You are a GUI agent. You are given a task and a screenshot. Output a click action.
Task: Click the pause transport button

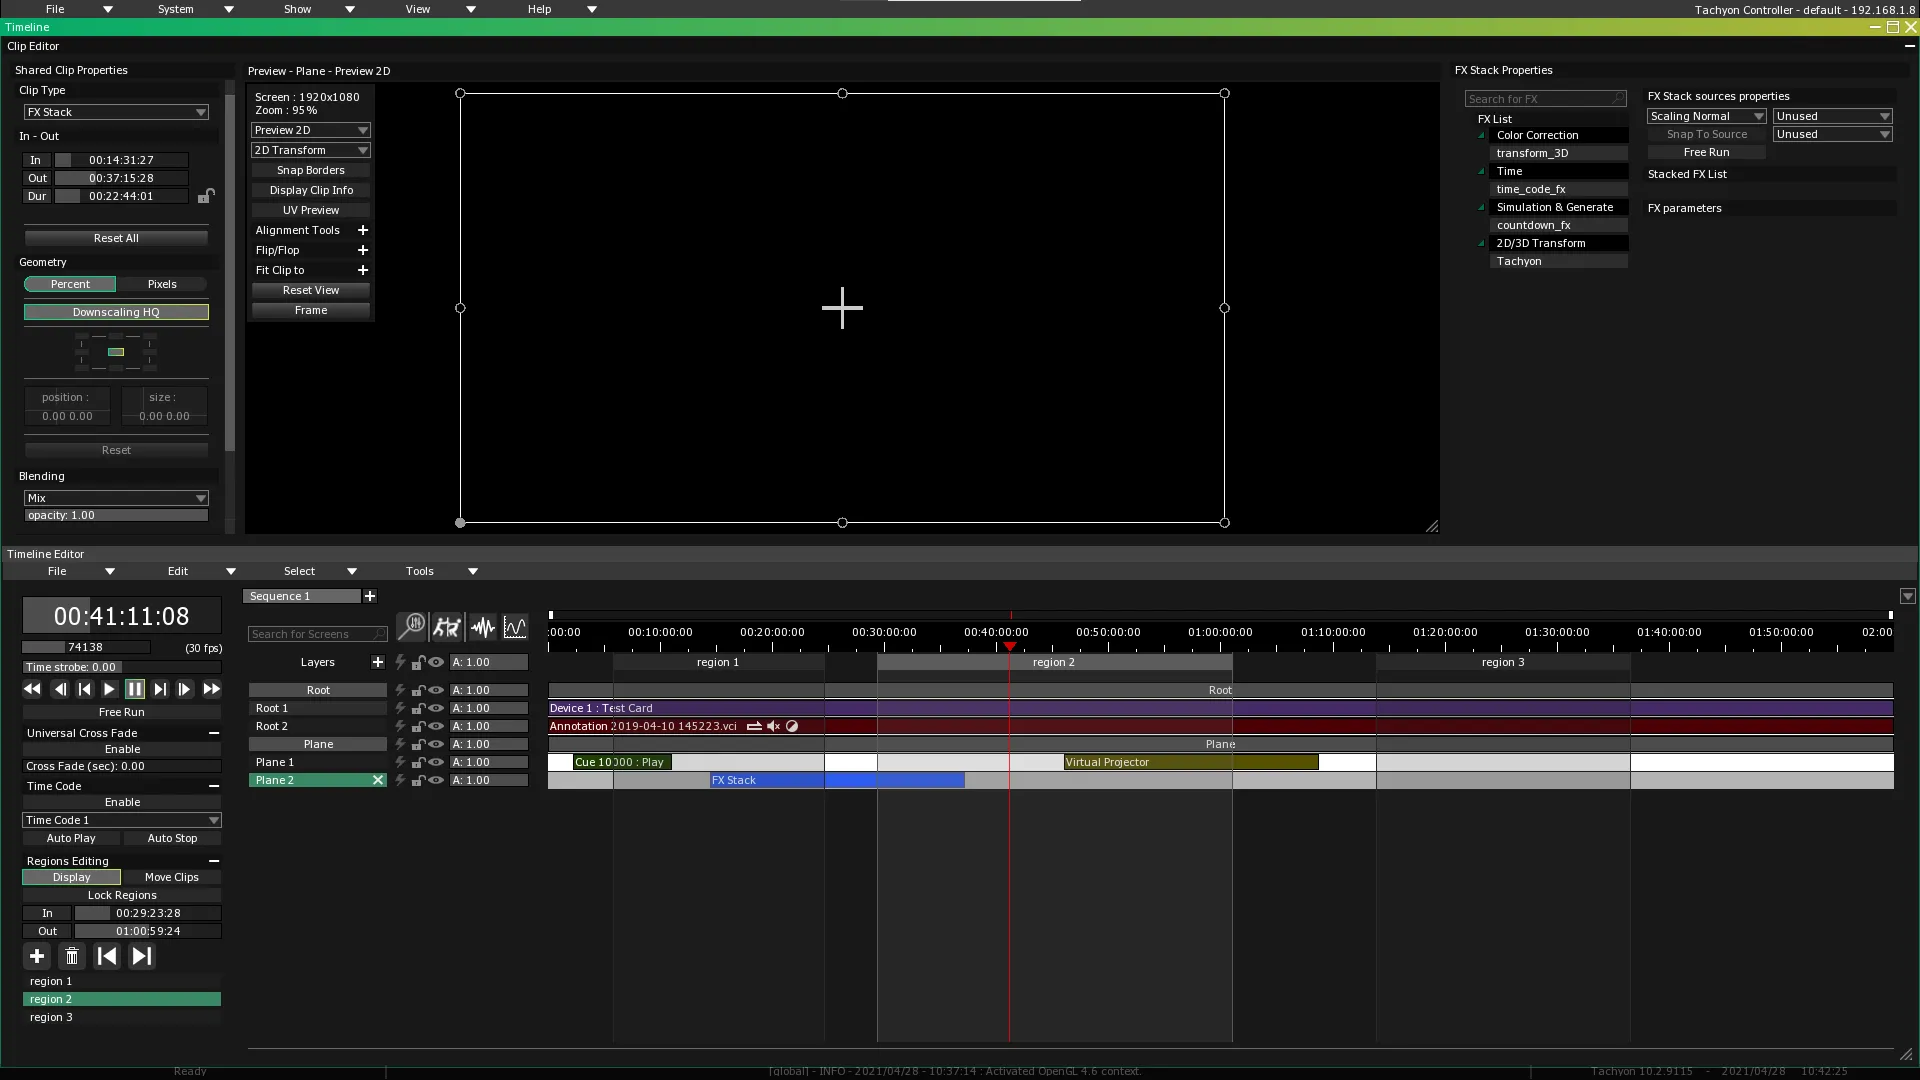[x=135, y=689]
